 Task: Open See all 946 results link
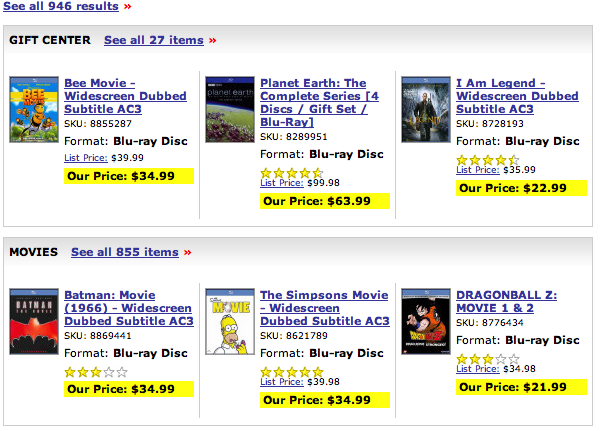click(x=62, y=6)
